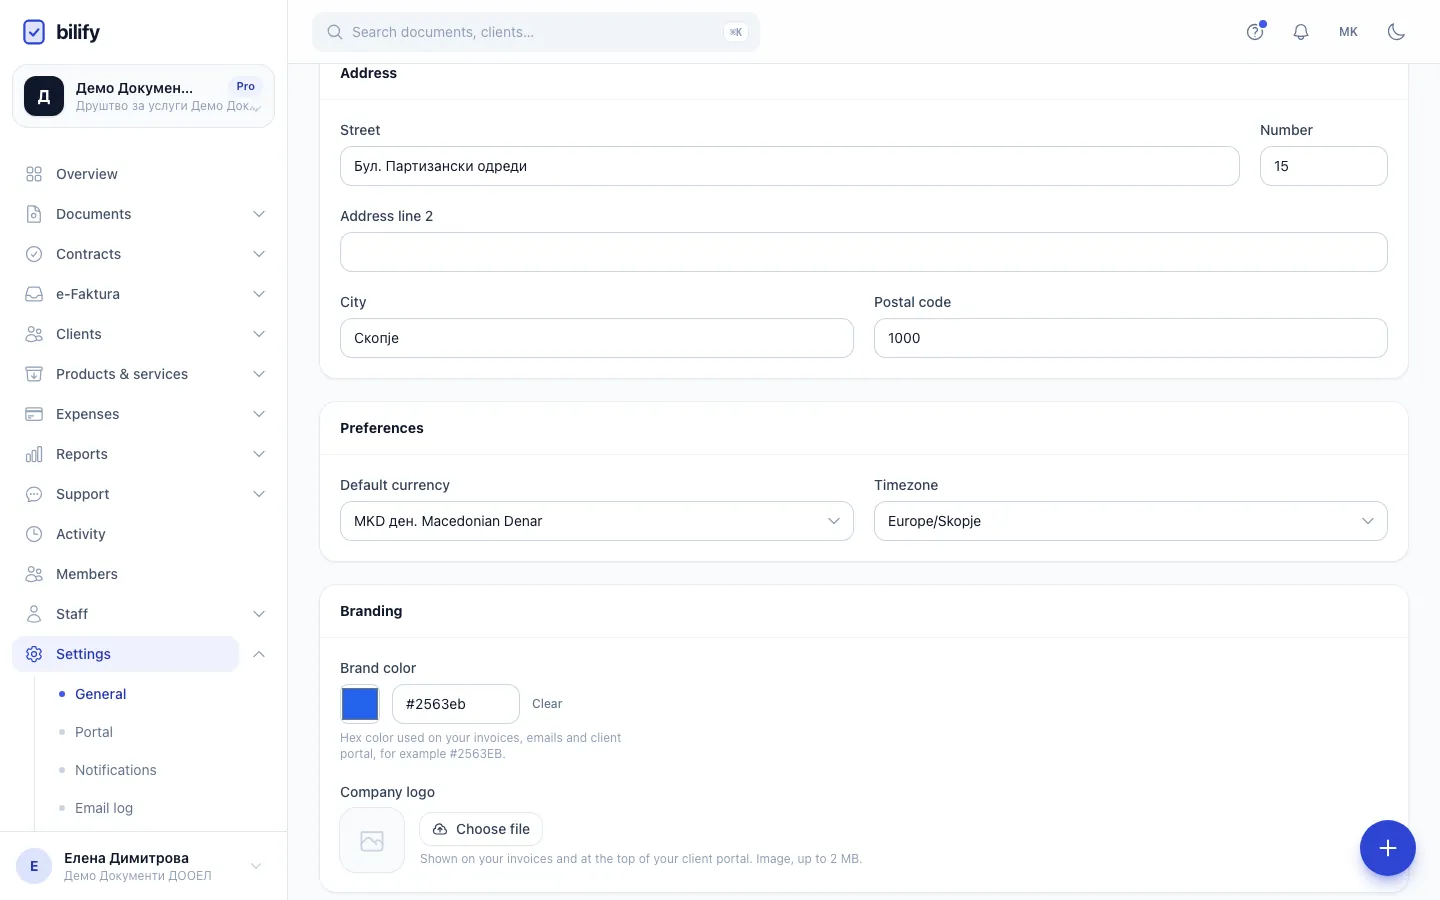Click Choose file for company logo
Viewport: 1440px width, 900px height.
tap(481, 829)
